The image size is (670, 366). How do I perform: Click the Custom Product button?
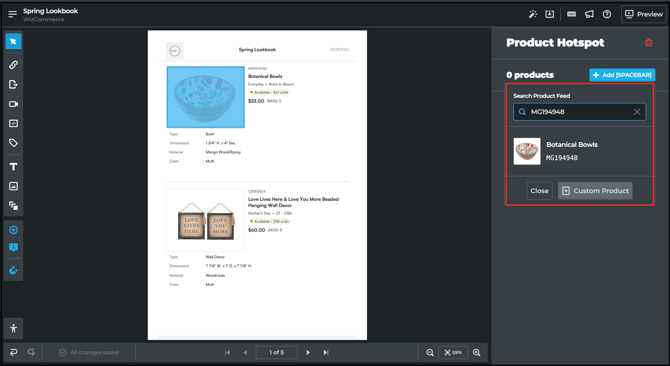[595, 191]
